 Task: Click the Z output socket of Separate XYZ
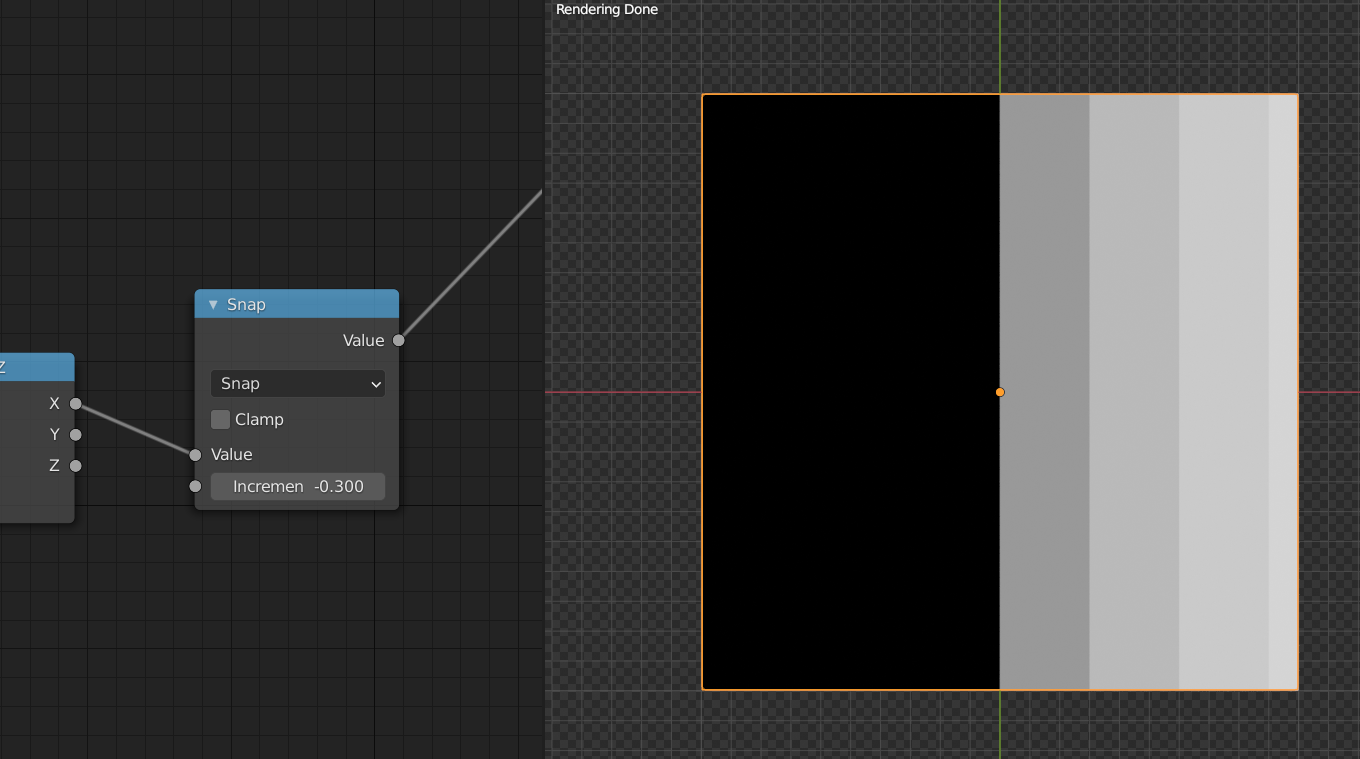[x=75, y=466]
